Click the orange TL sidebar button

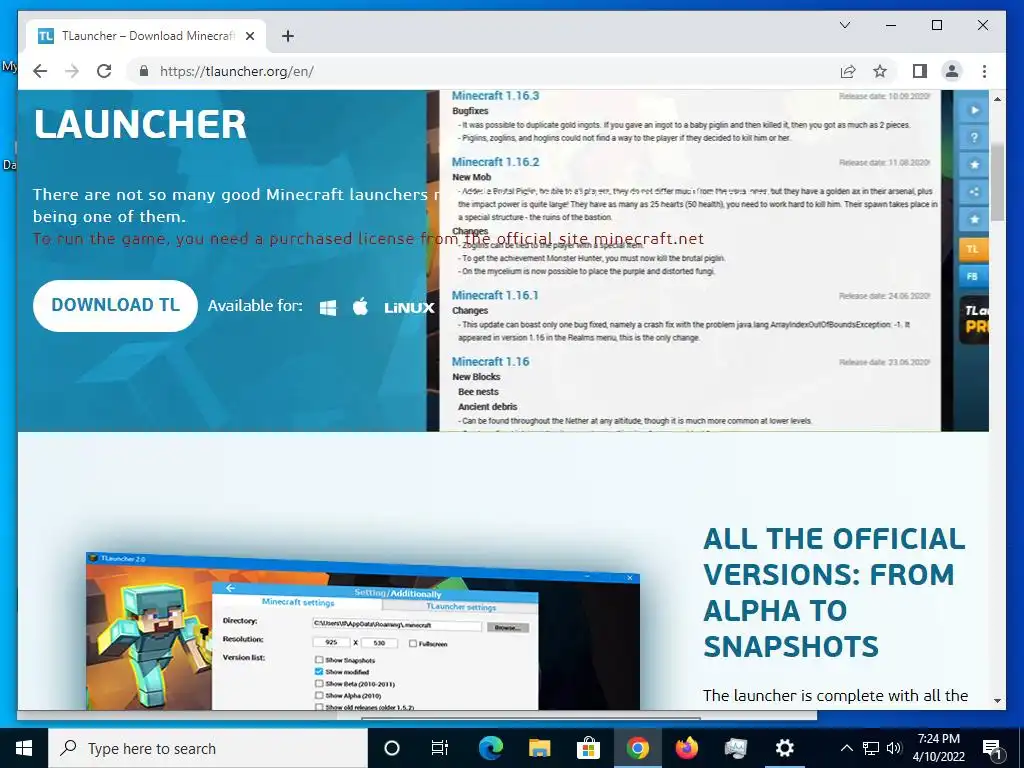pos(973,249)
